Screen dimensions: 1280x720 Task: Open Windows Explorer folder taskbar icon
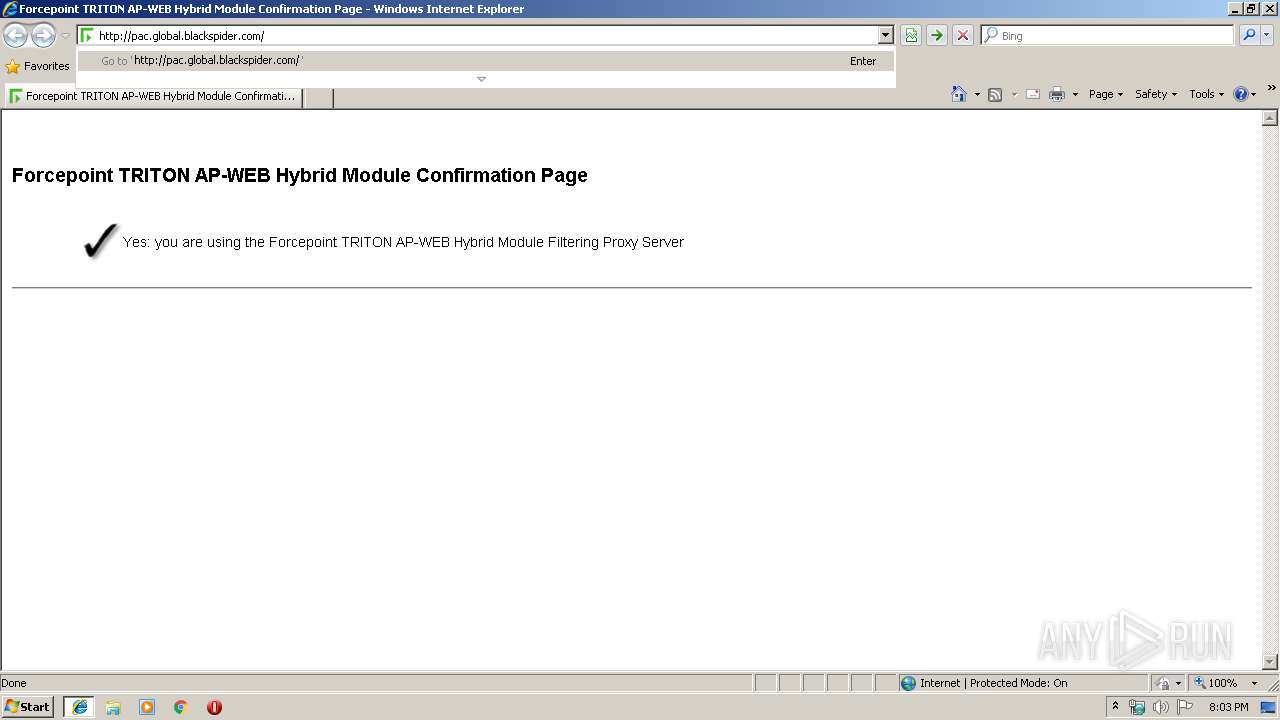pyautogui.click(x=113, y=707)
